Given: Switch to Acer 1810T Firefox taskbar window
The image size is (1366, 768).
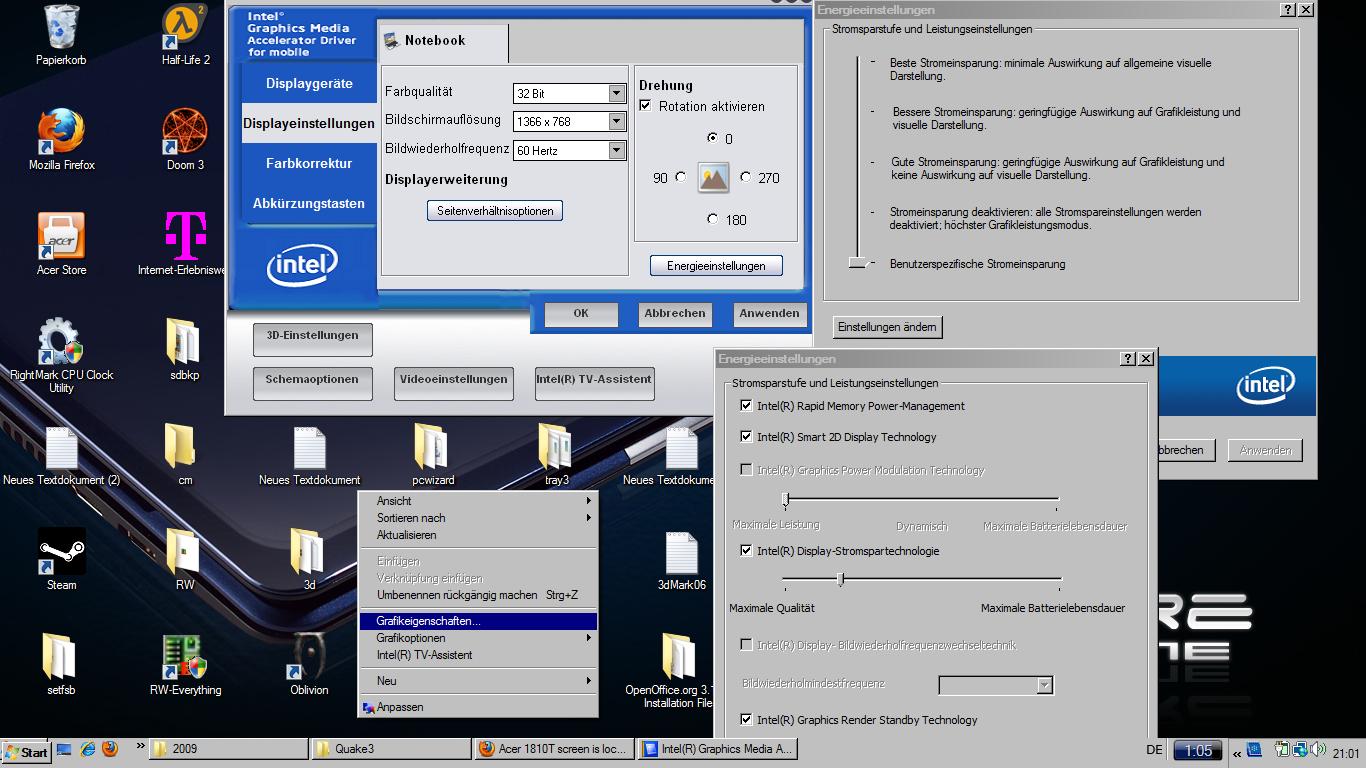Looking at the screenshot, I should click(x=554, y=749).
